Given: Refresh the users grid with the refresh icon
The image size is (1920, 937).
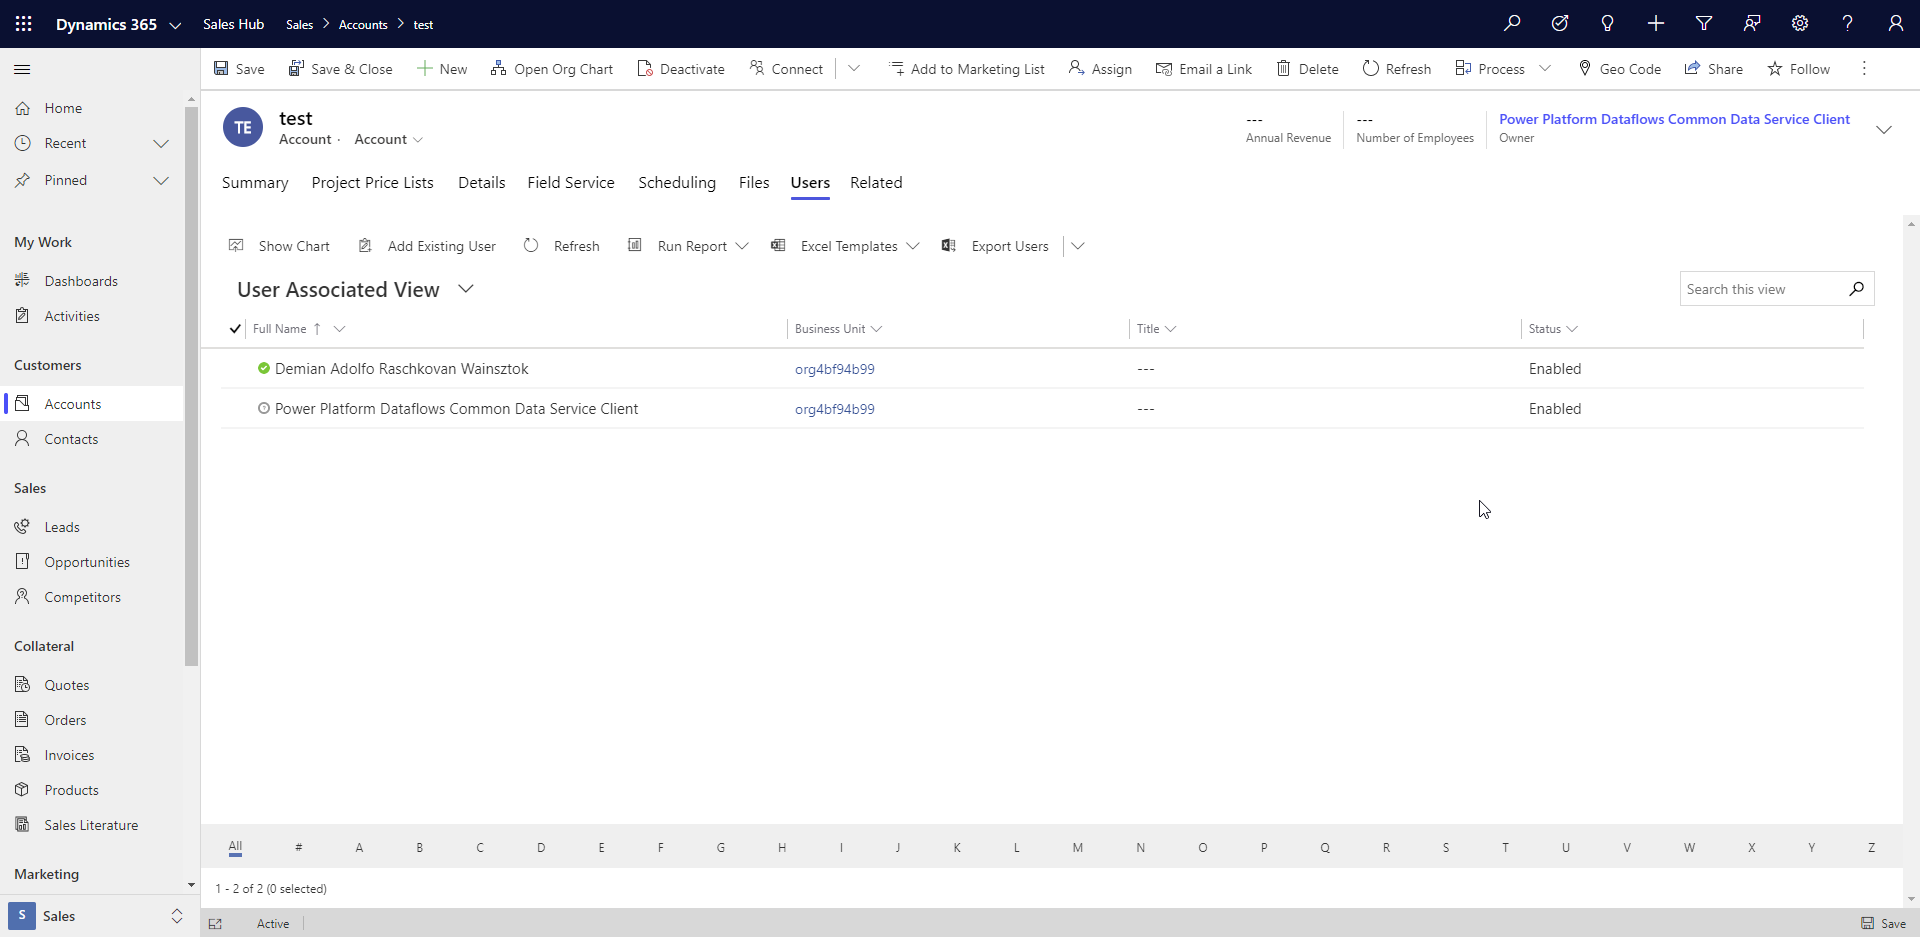Looking at the screenshot, I should [531, 245].
